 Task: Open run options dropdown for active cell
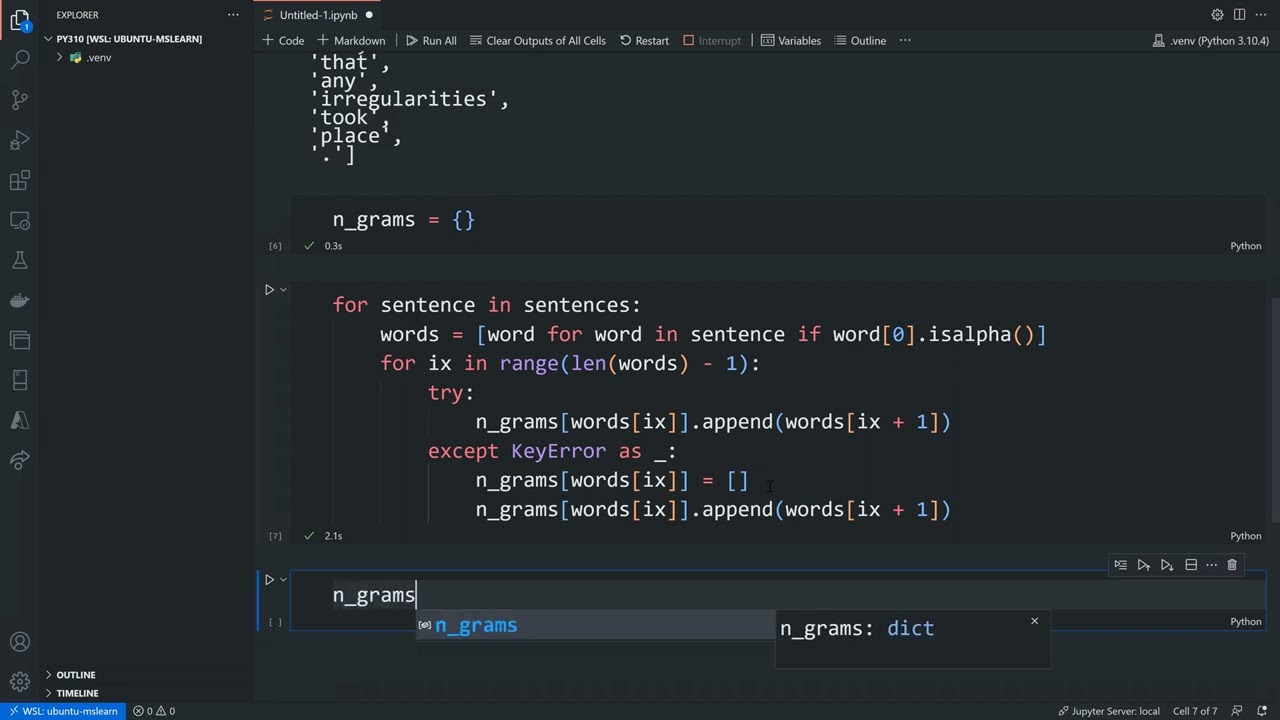(283, 580)
